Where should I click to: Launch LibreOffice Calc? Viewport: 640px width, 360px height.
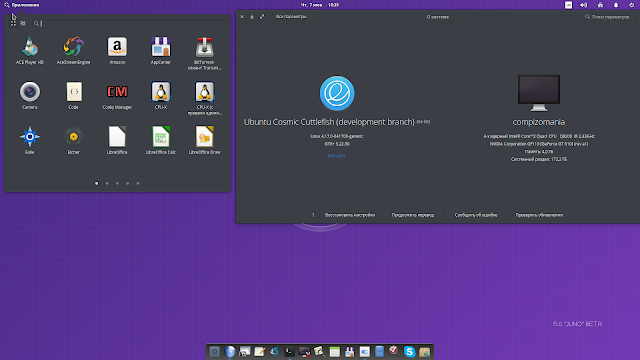coord(161,140)
